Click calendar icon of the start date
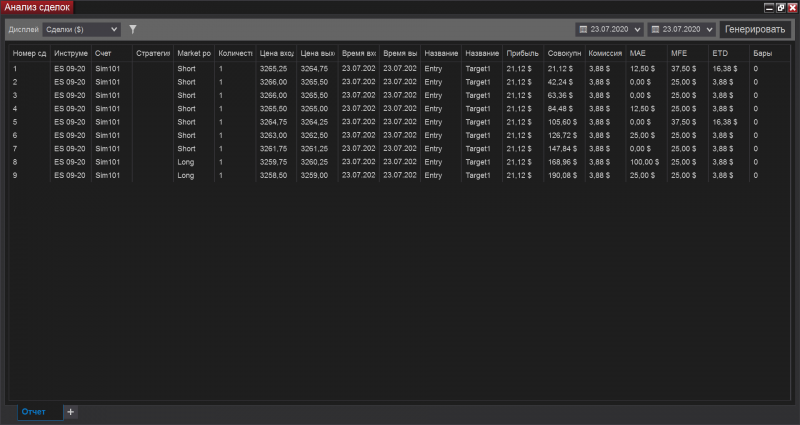The height and width of the screenshot is (425, 800). click(x=583, y=30)
